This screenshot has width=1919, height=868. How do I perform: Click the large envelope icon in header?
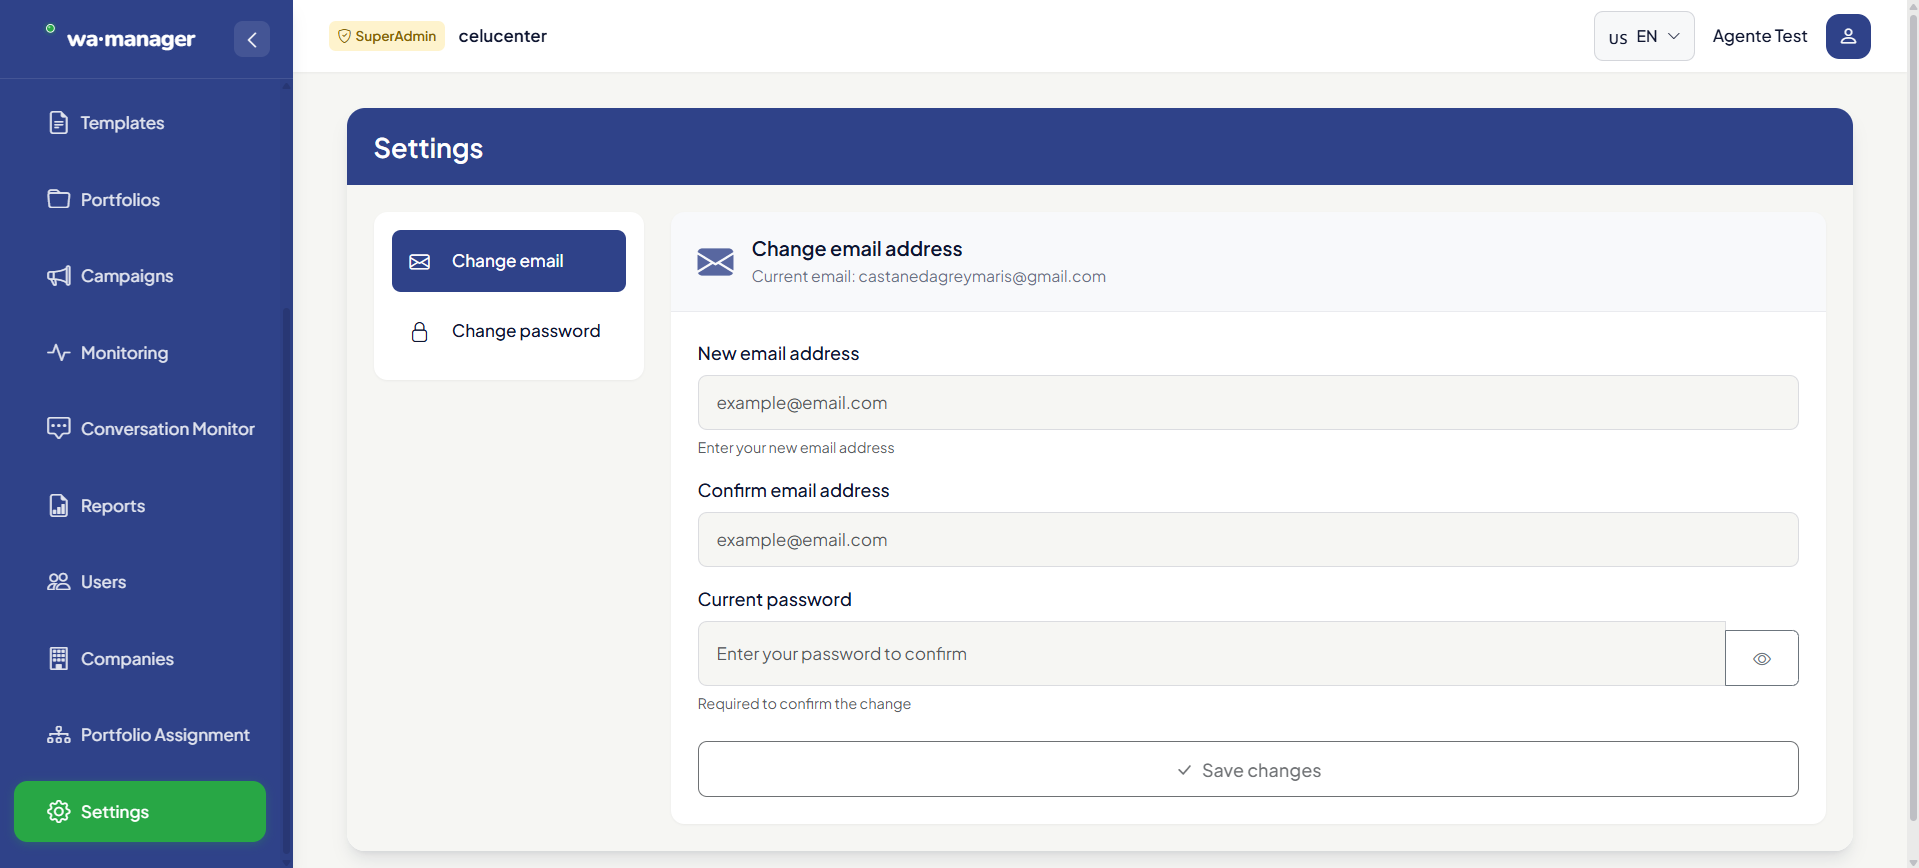tap(715, 262)
